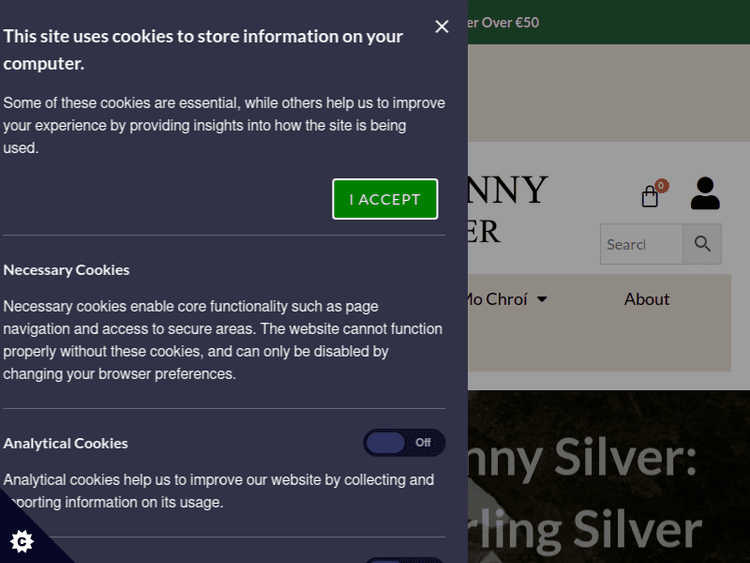Image resolution: width=750 pixels, height=563 pixels.
Task: Open the cookie control gear icon
Action: click(22, 541)
